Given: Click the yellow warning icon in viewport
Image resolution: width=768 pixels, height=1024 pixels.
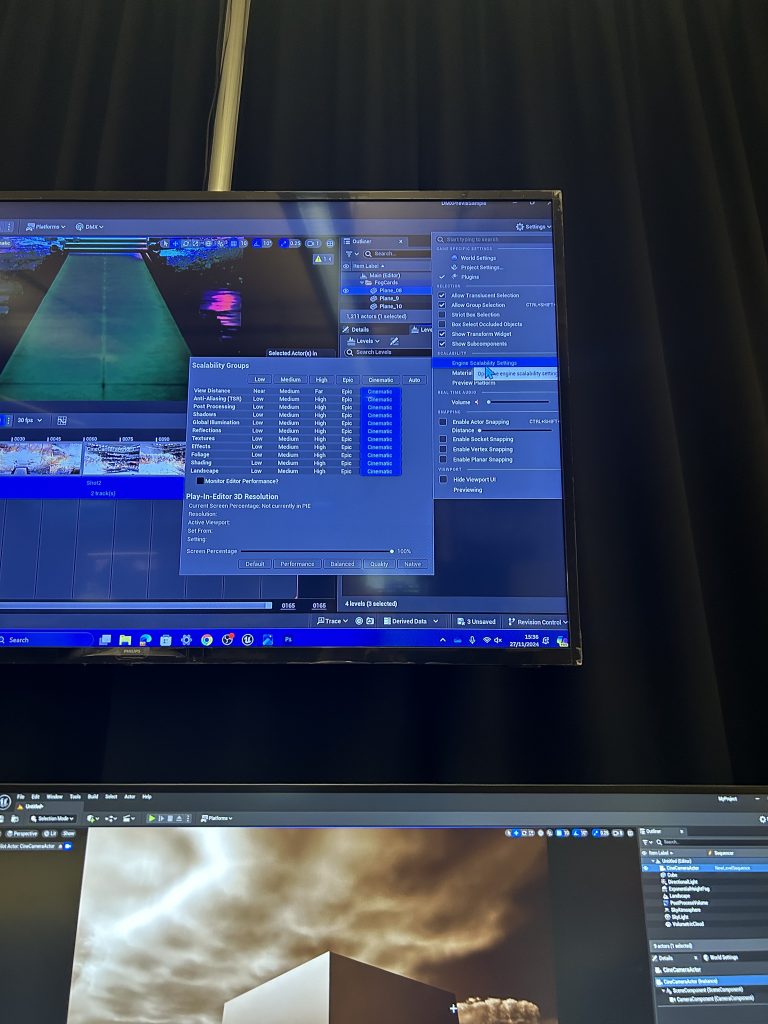Looking at the screenshot, I should point(319,259).
